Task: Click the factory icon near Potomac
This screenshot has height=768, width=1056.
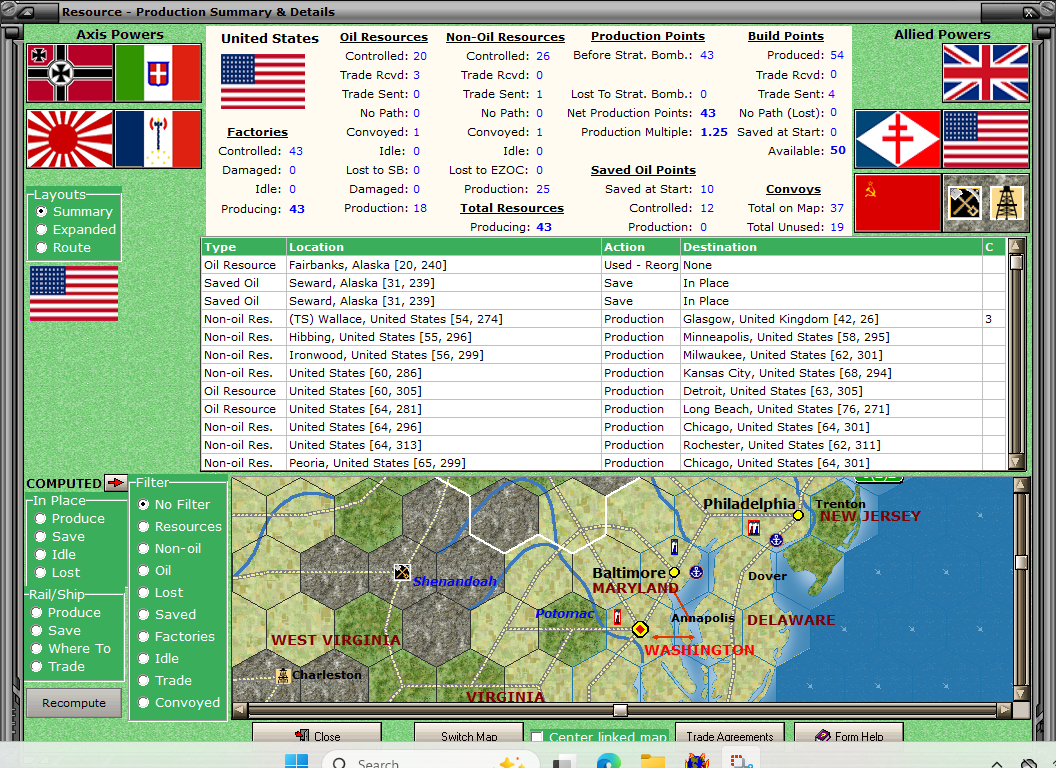Action: 617,616
